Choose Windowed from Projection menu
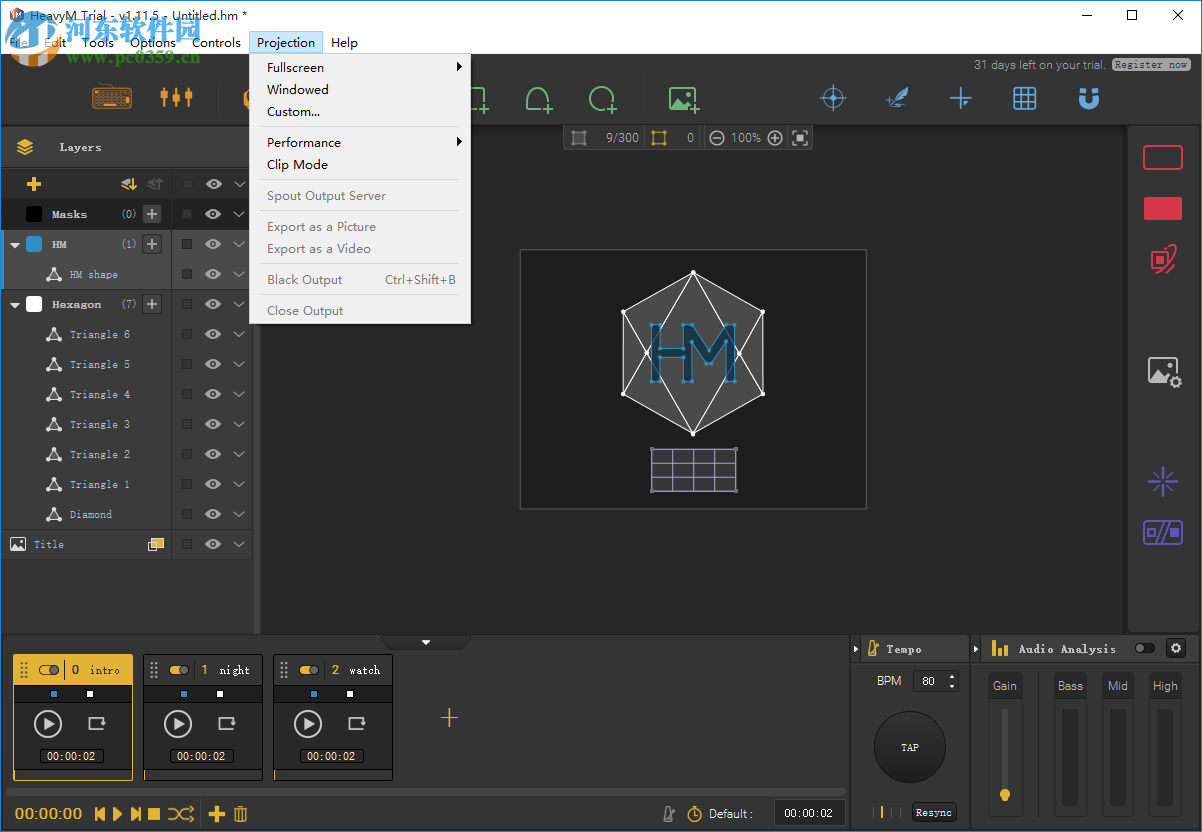Viewport: 1202px width, 832px height. 298,90
